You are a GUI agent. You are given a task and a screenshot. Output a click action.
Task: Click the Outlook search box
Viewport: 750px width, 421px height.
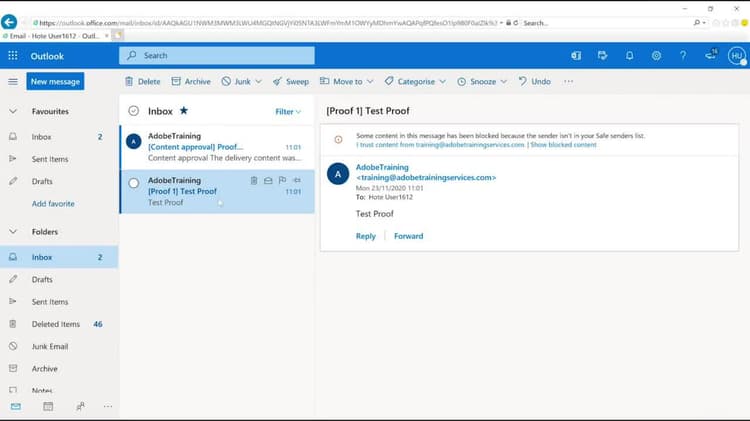[x=217, y=55]
